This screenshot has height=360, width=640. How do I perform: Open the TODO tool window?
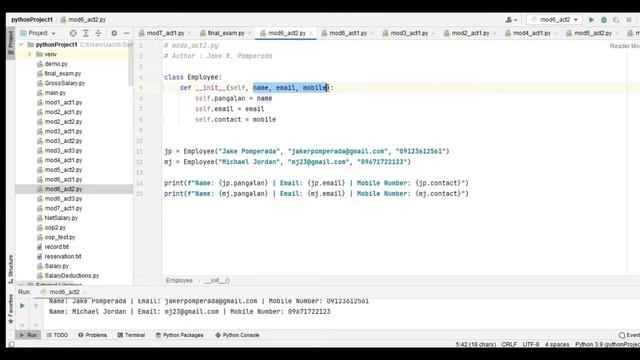pos(57,335)
